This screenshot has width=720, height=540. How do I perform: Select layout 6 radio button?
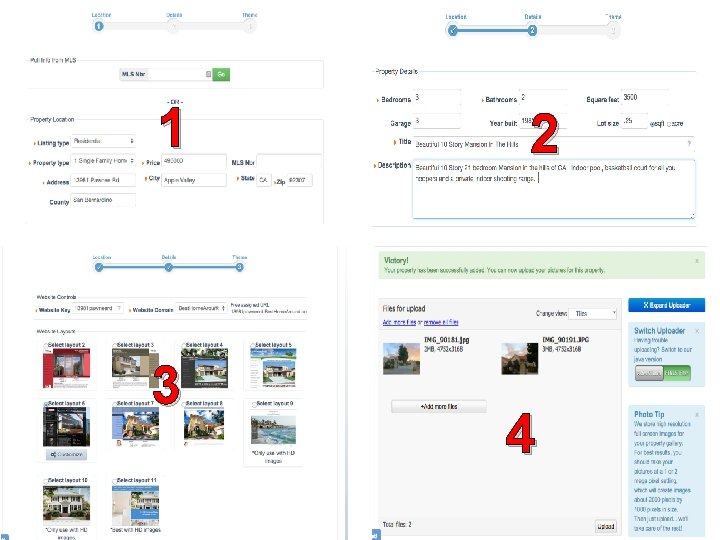[46, 404]
